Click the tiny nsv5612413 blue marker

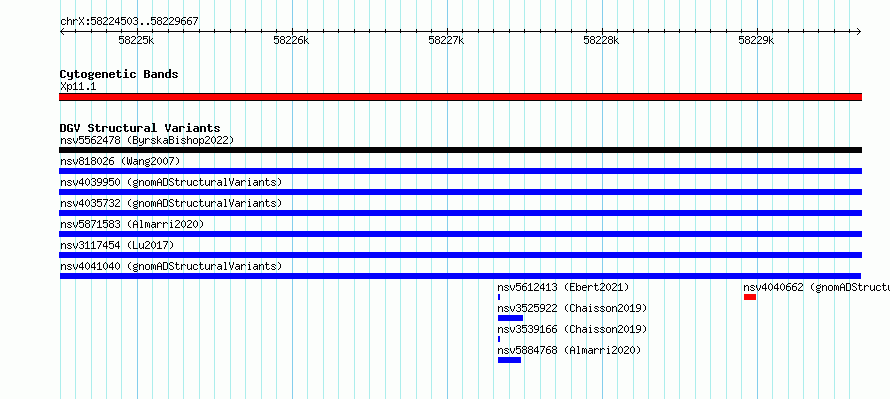pyautogui.click(x=499, y=297)
